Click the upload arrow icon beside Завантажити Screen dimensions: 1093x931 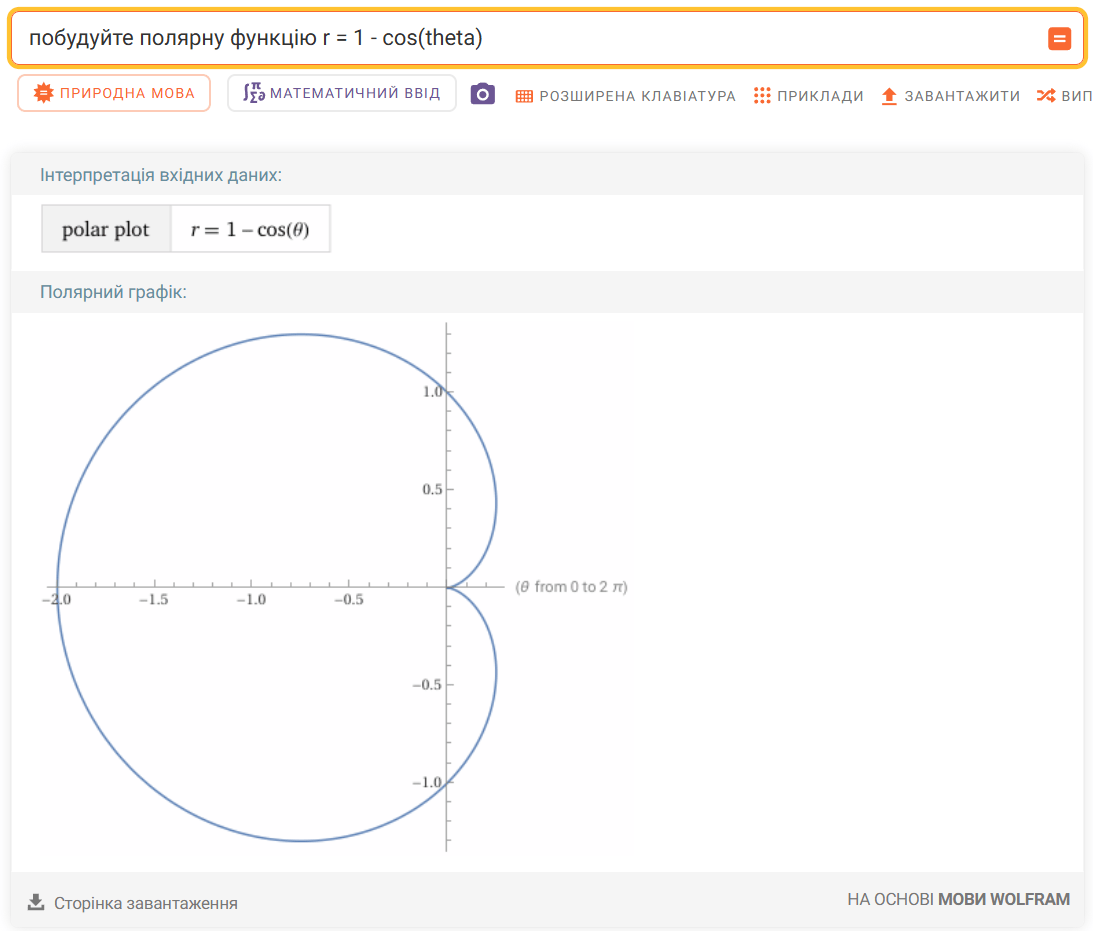(889, 96)
